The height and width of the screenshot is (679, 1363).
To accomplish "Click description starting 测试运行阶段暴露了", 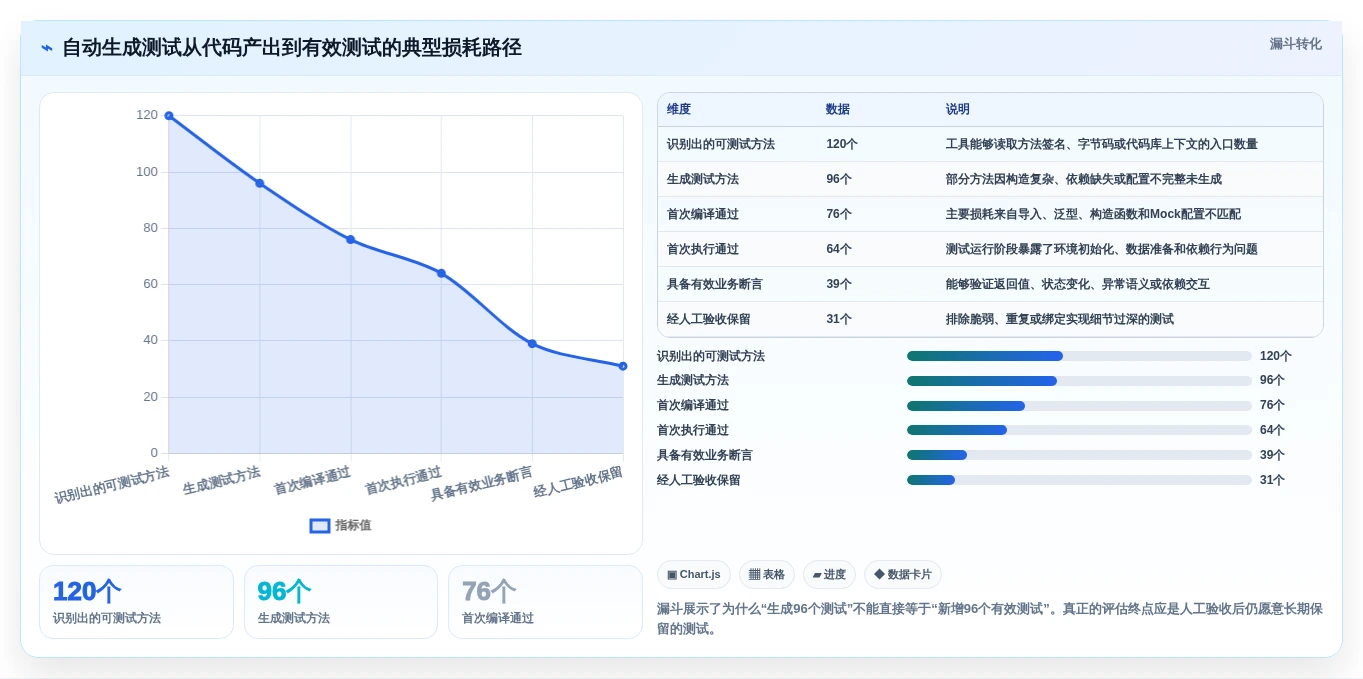I will (x=1102, y=249).
